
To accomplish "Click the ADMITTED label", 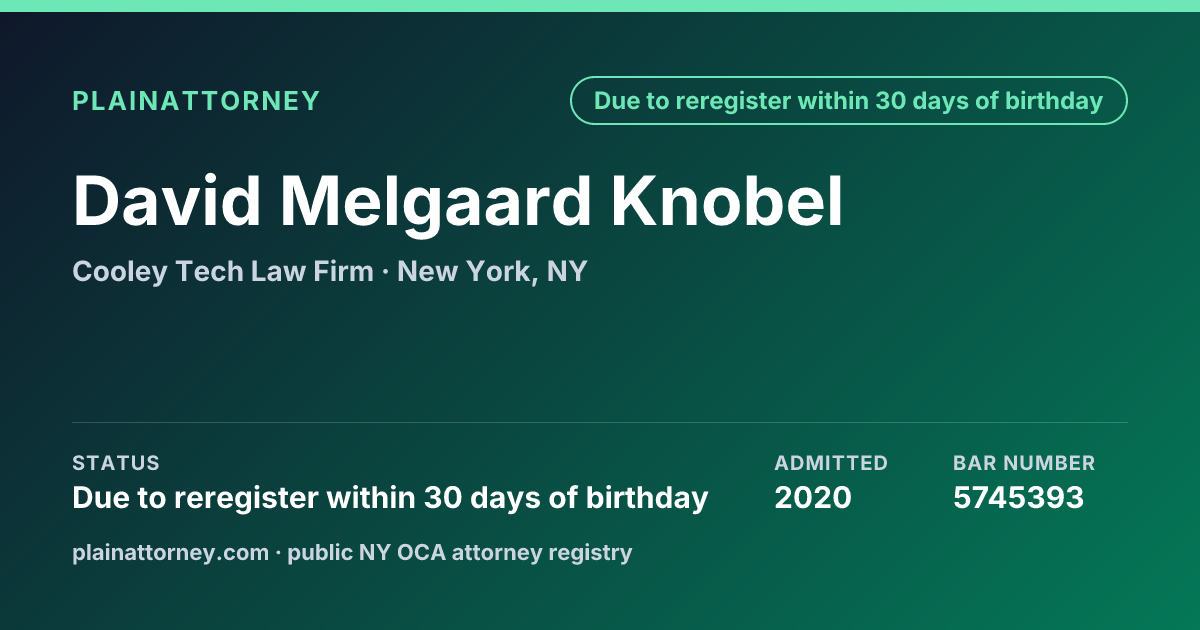I will pos(831,463).
